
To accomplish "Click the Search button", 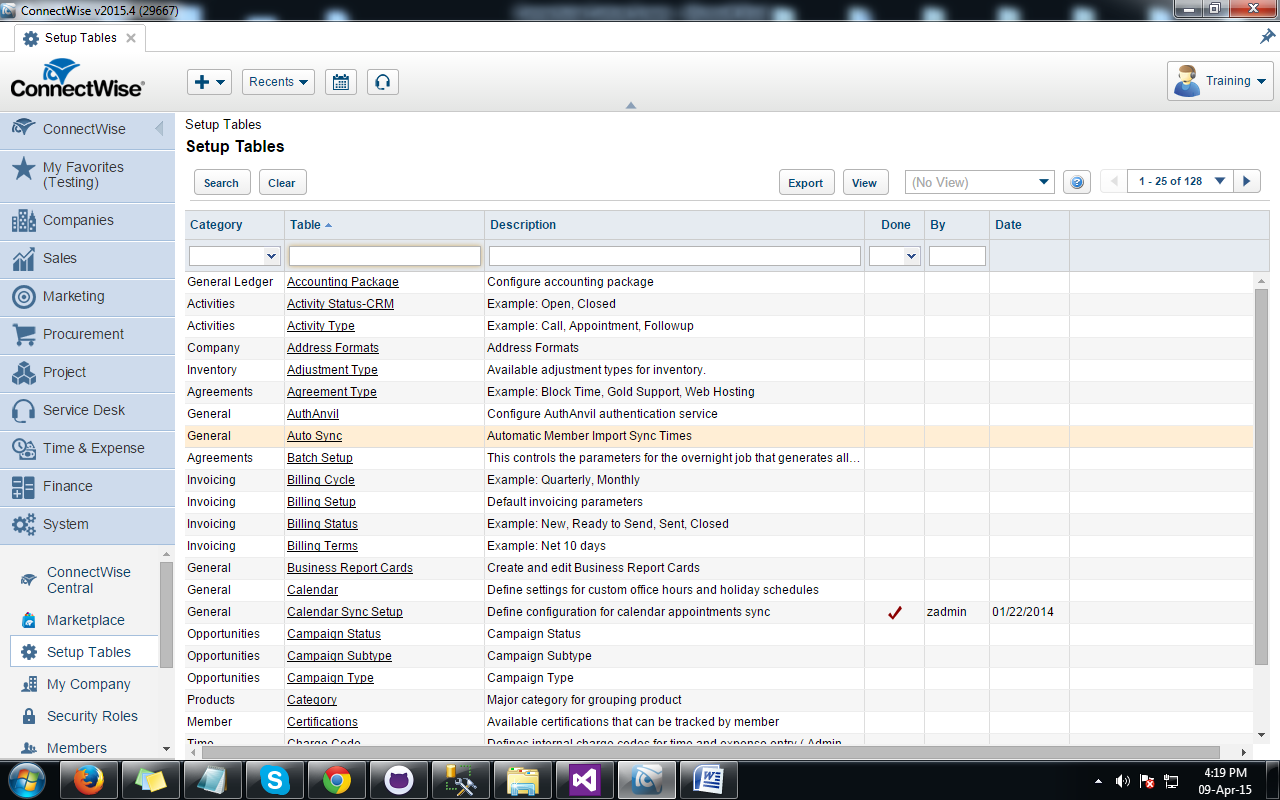I will tap(222, 182).
